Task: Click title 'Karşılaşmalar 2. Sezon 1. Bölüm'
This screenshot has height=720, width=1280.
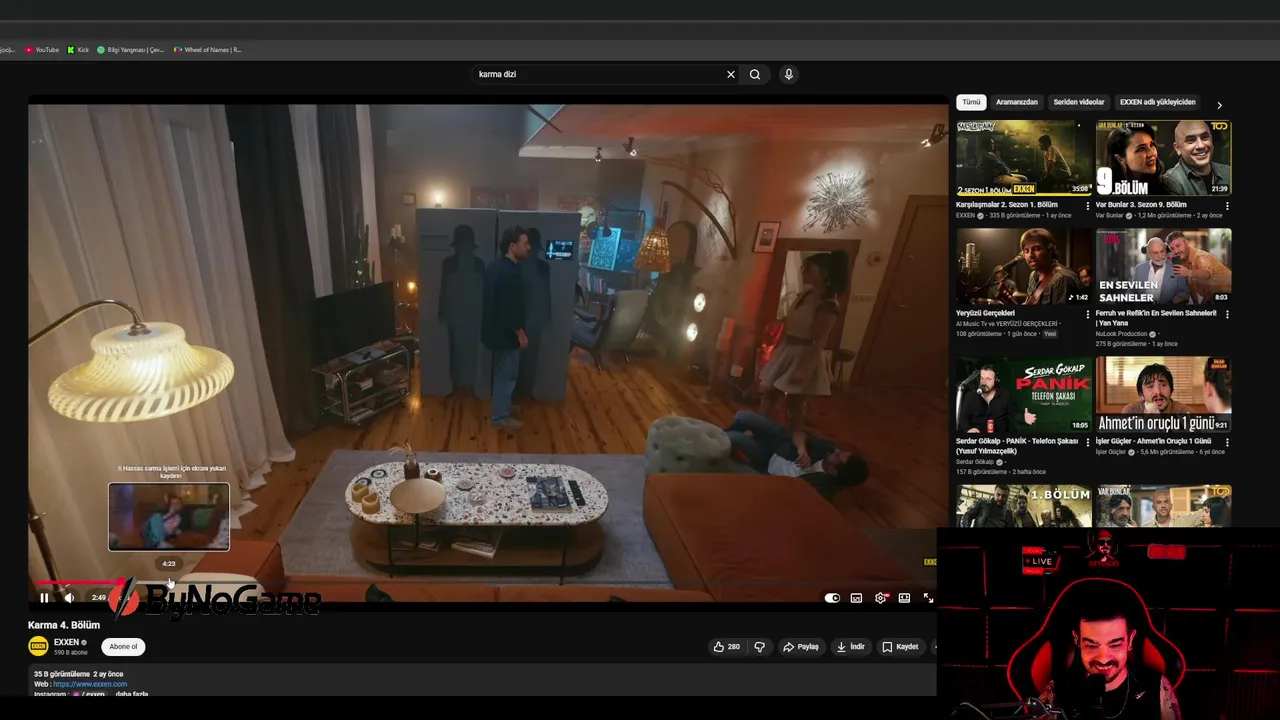Action: pos(1006,205)
